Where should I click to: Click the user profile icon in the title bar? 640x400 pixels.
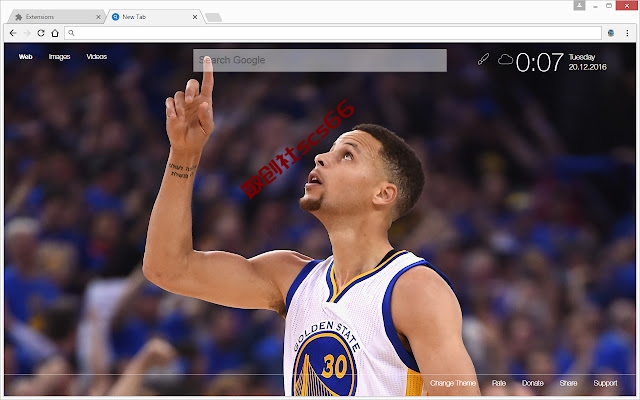coord(579,5)
